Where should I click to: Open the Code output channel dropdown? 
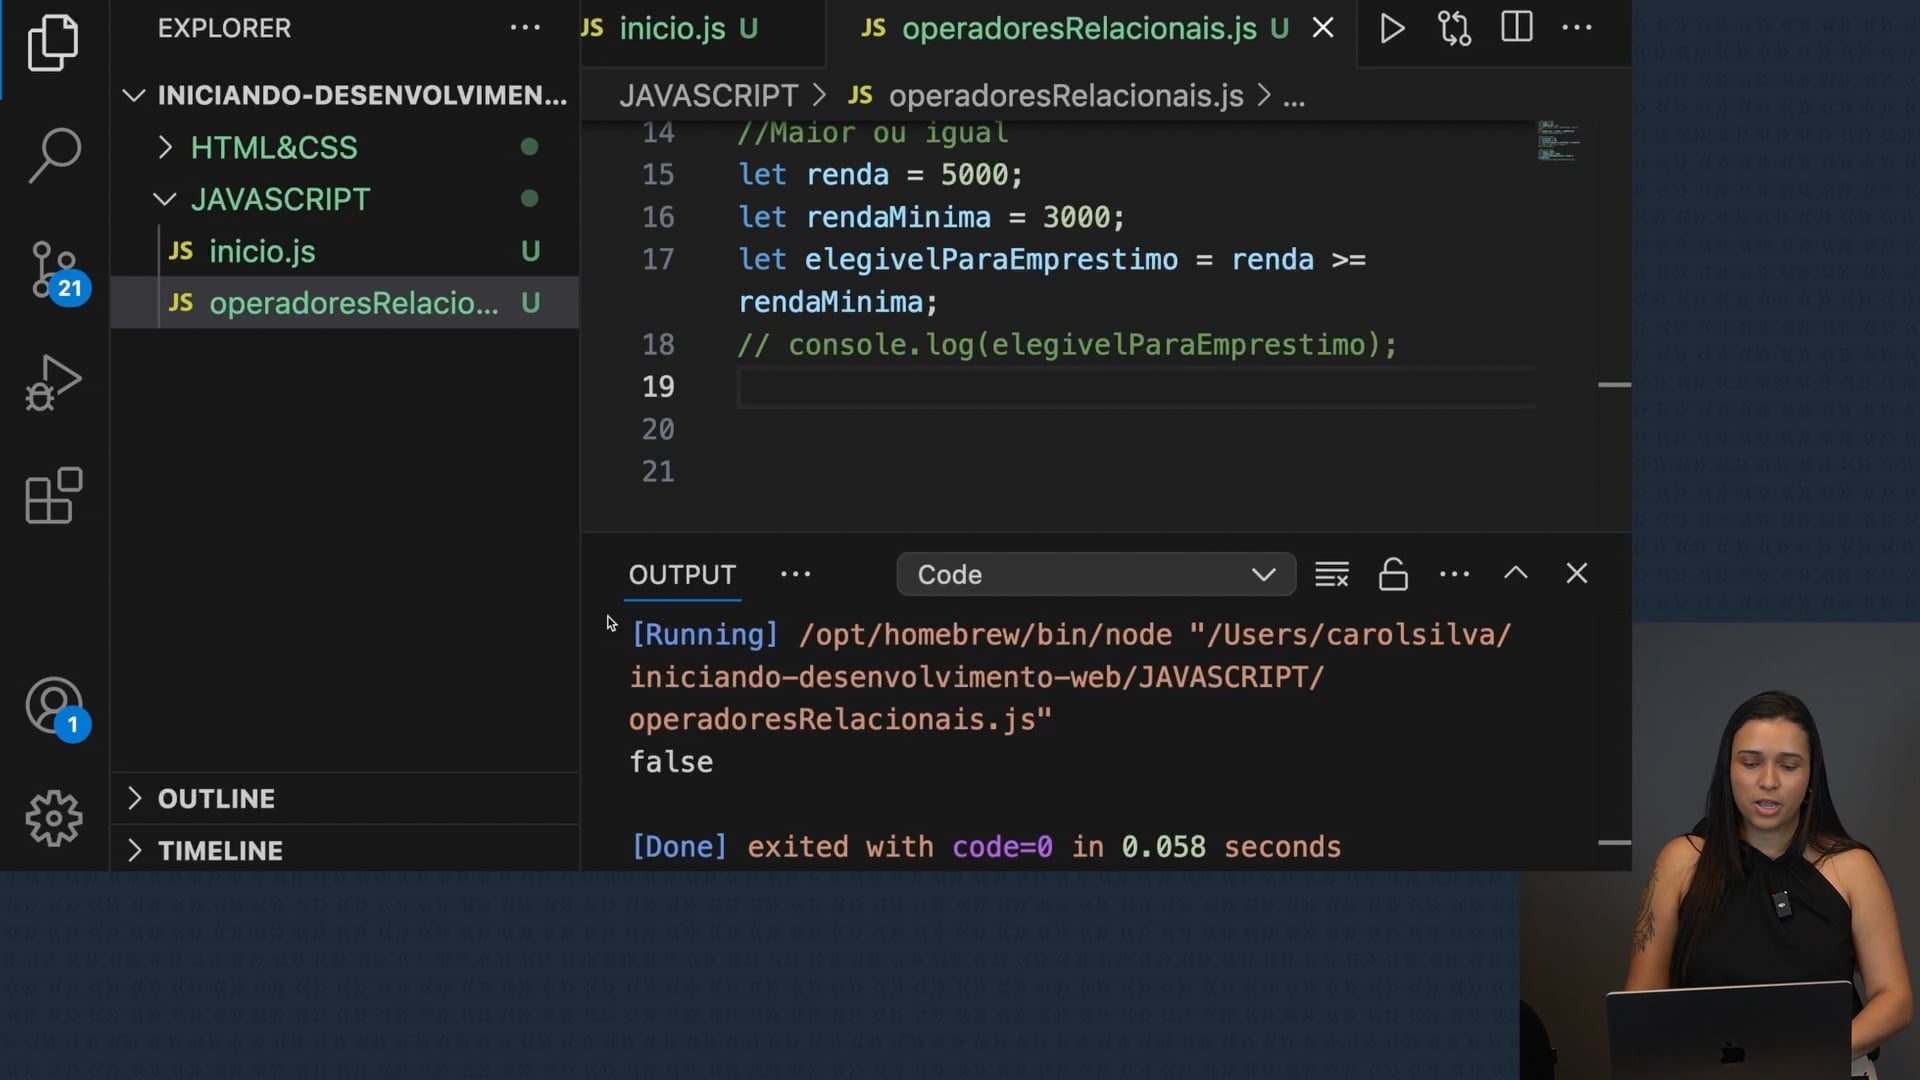coord(1096,575)
